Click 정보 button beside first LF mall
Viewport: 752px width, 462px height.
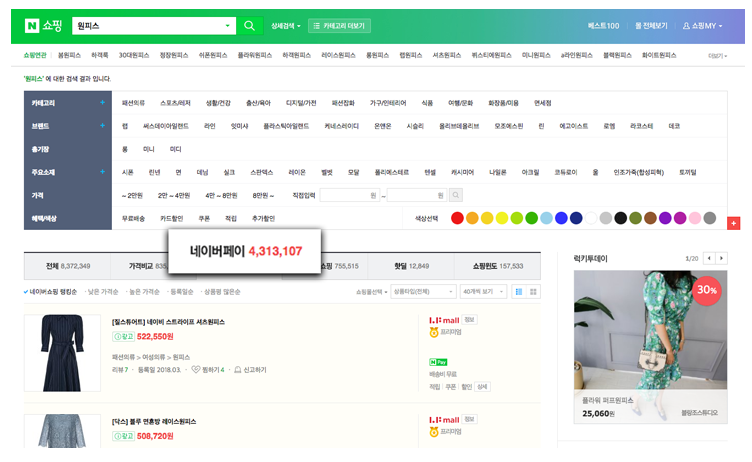pyautogui.click(x=469, y=320)
